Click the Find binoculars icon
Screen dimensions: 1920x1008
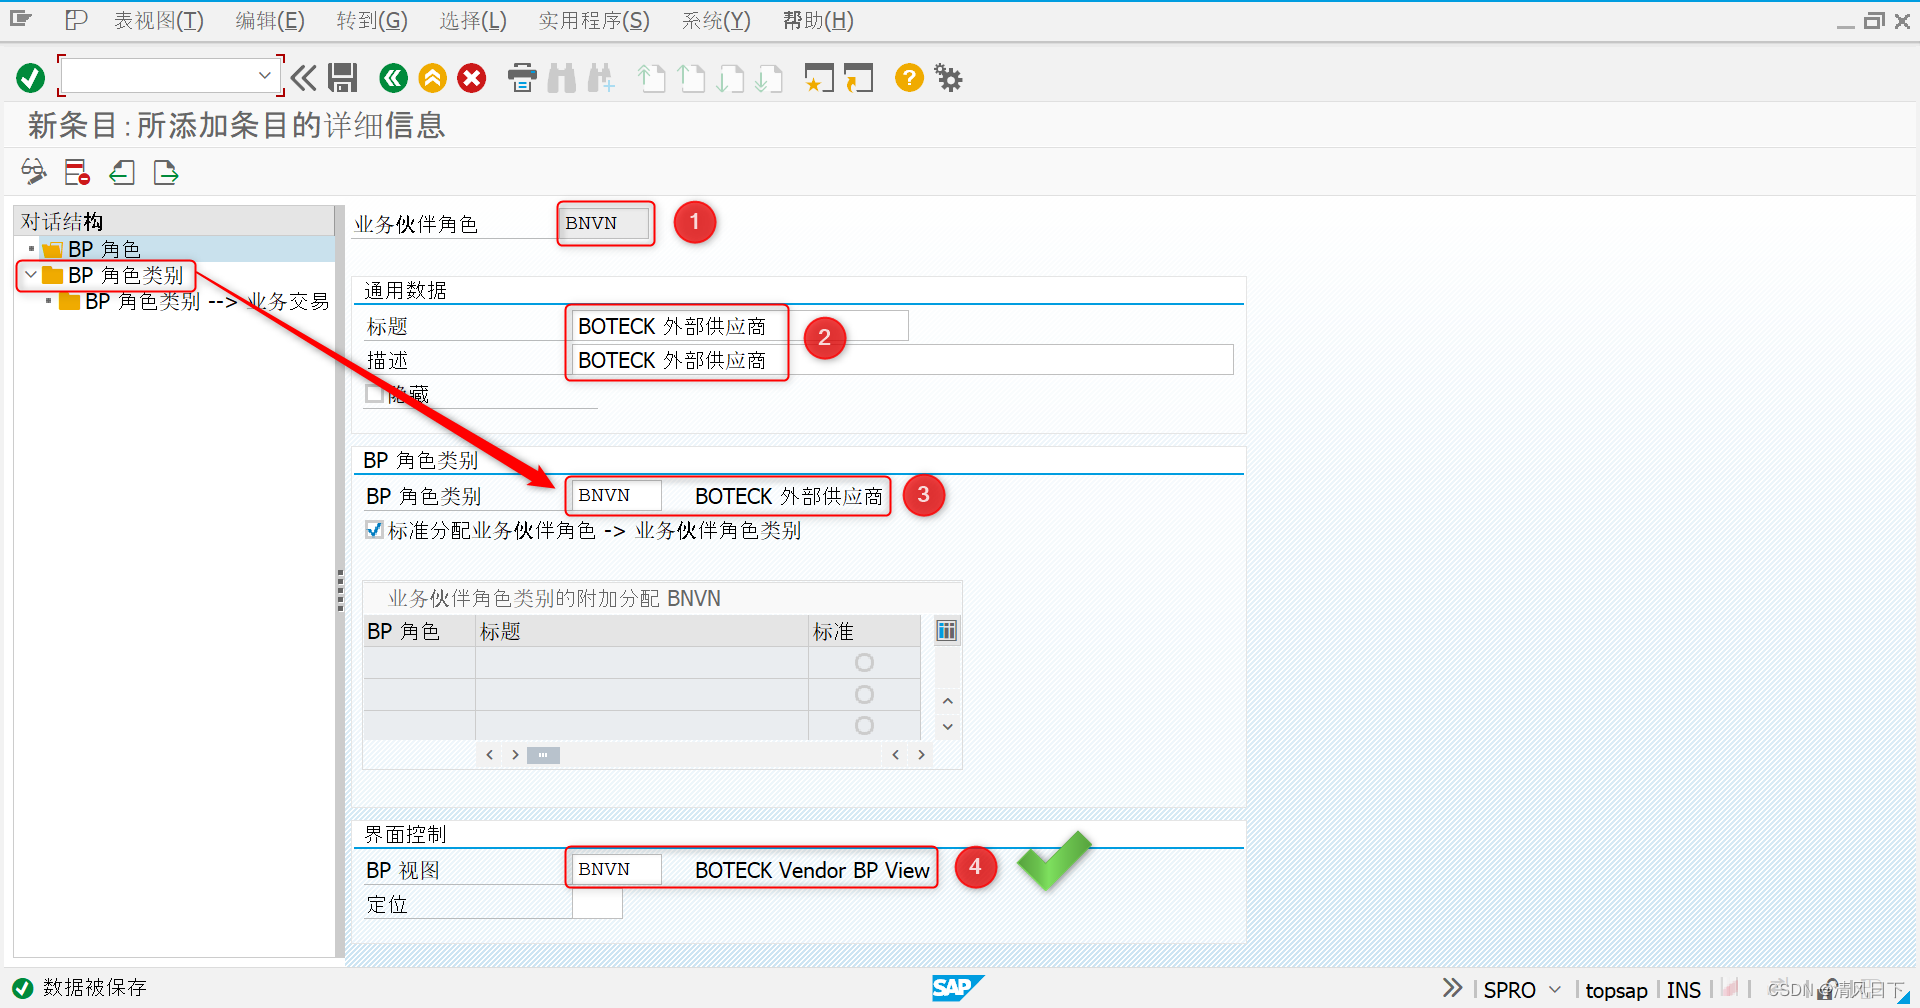[x=562, y=77]
